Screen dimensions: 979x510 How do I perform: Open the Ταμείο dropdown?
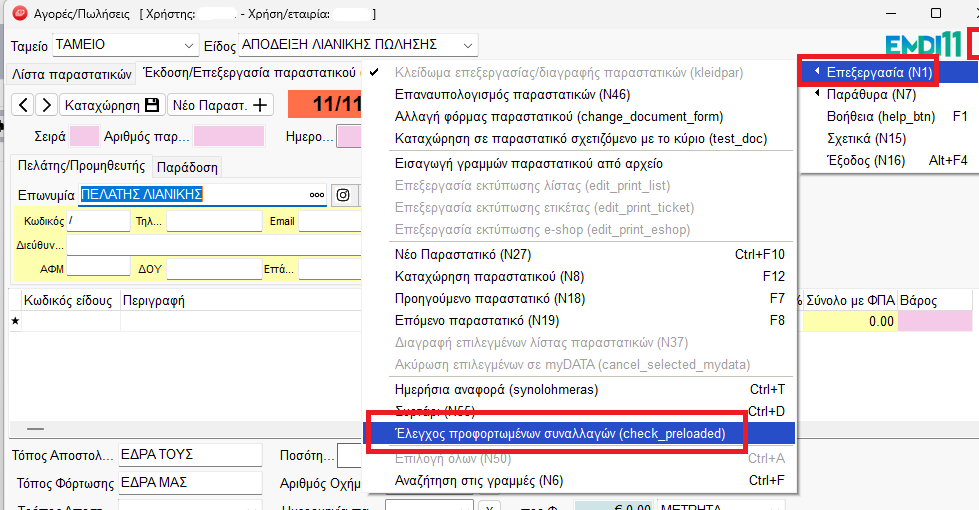(189, 45)
